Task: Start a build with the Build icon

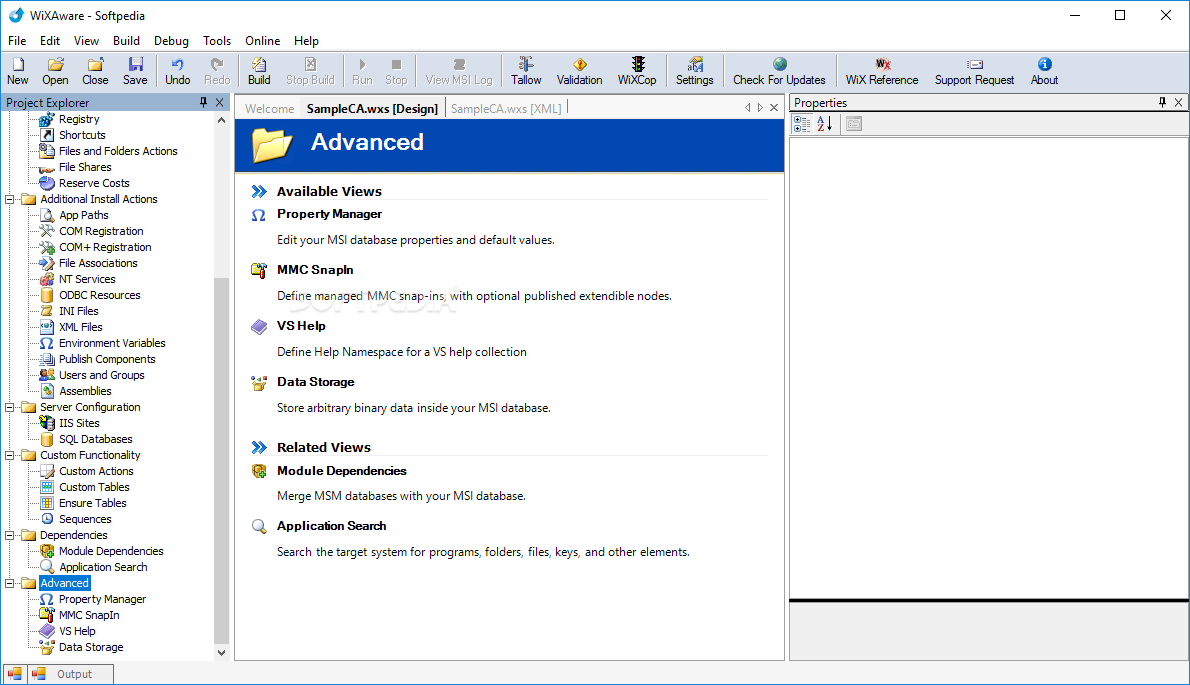Action: pyautogui.click(x=259, y=71)
